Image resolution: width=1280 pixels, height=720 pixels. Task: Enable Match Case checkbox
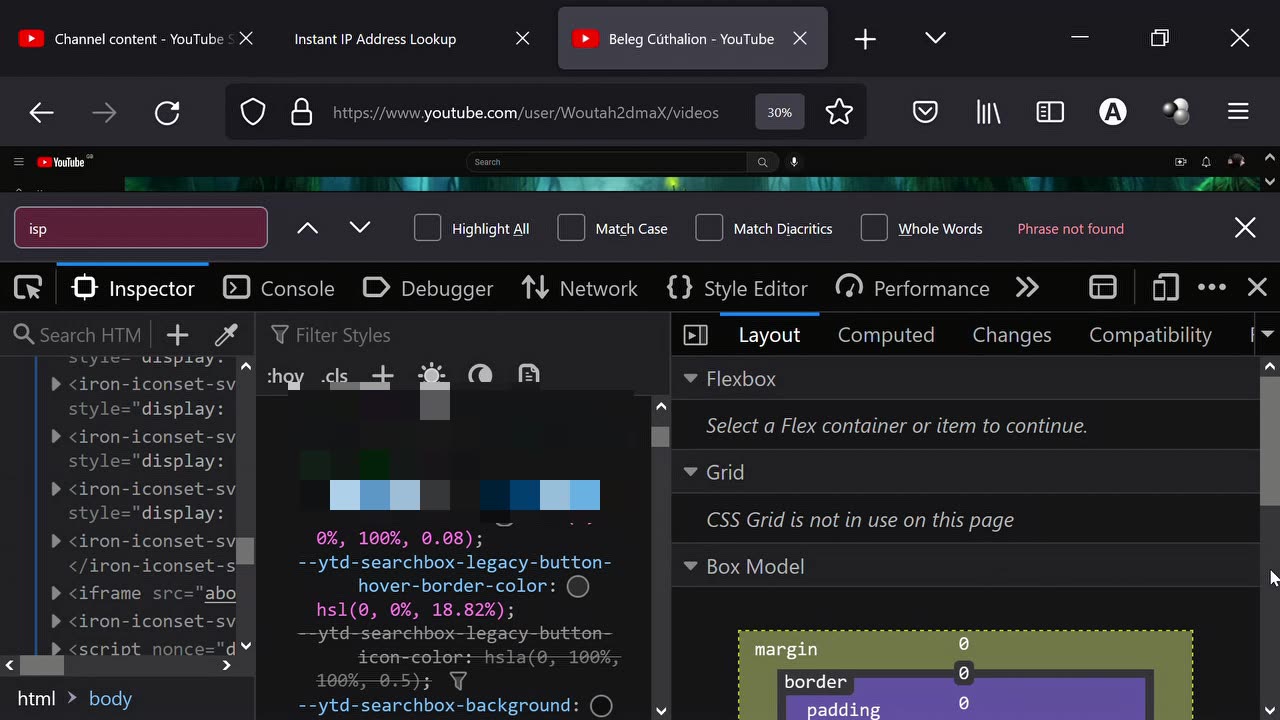[571, 228]
